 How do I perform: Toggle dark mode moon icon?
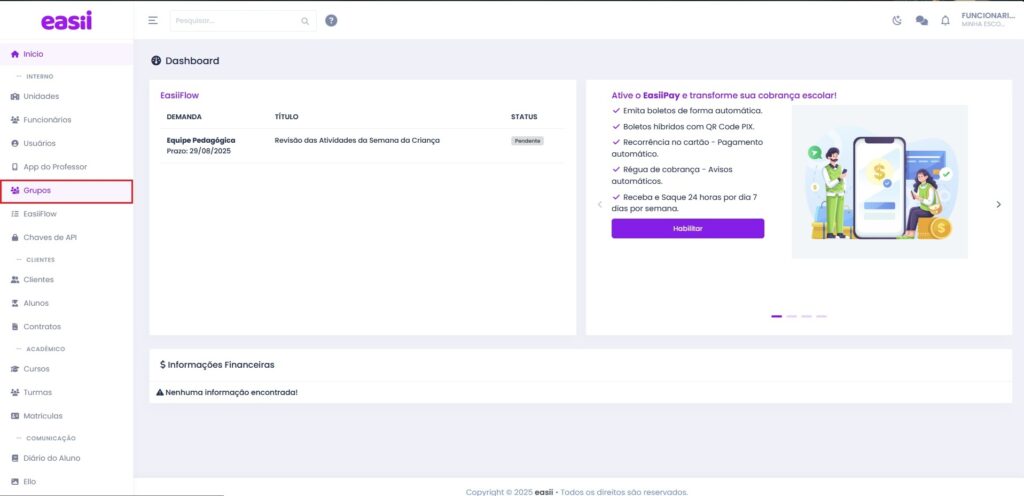tap(897, 21)
